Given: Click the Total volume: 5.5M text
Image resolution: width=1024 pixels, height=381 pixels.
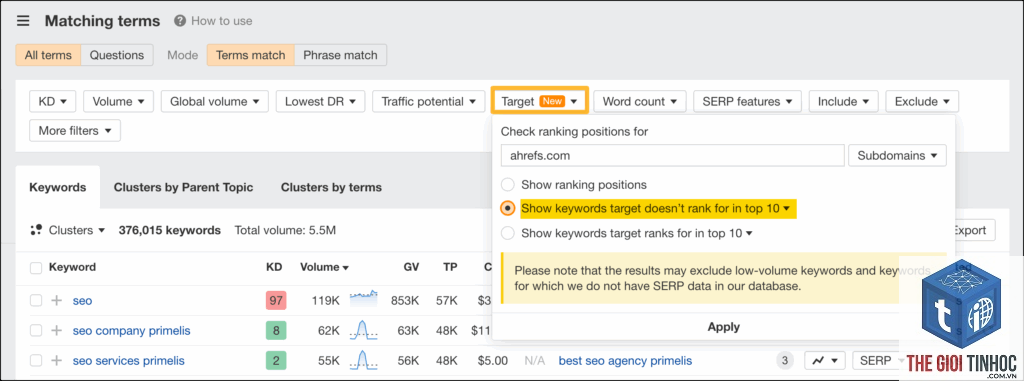Looking at the screenshot, I should pyautogui.click(x=285, y=230).
